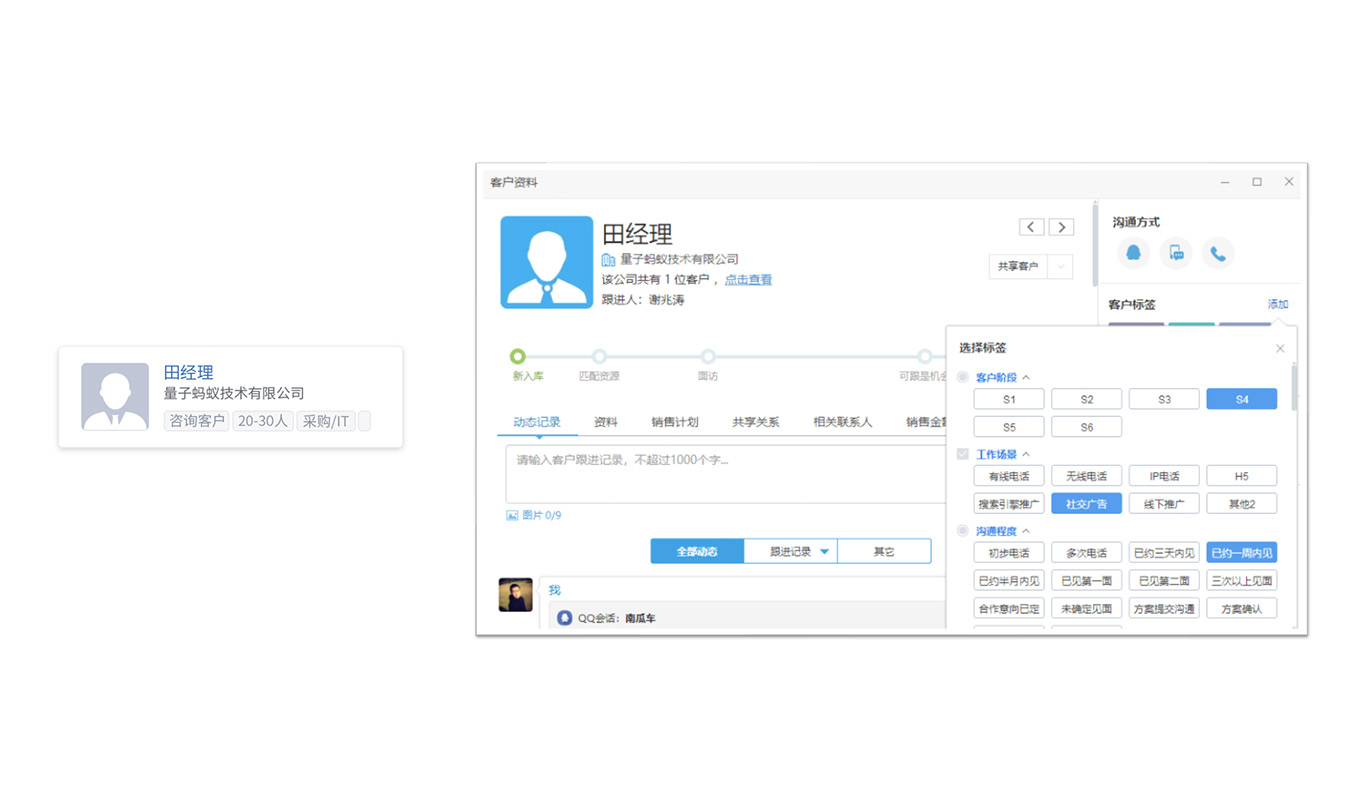Select the H5 tag
Image resolution: width=1350 pixels, height=800 pixels.
coord(1242,476)
